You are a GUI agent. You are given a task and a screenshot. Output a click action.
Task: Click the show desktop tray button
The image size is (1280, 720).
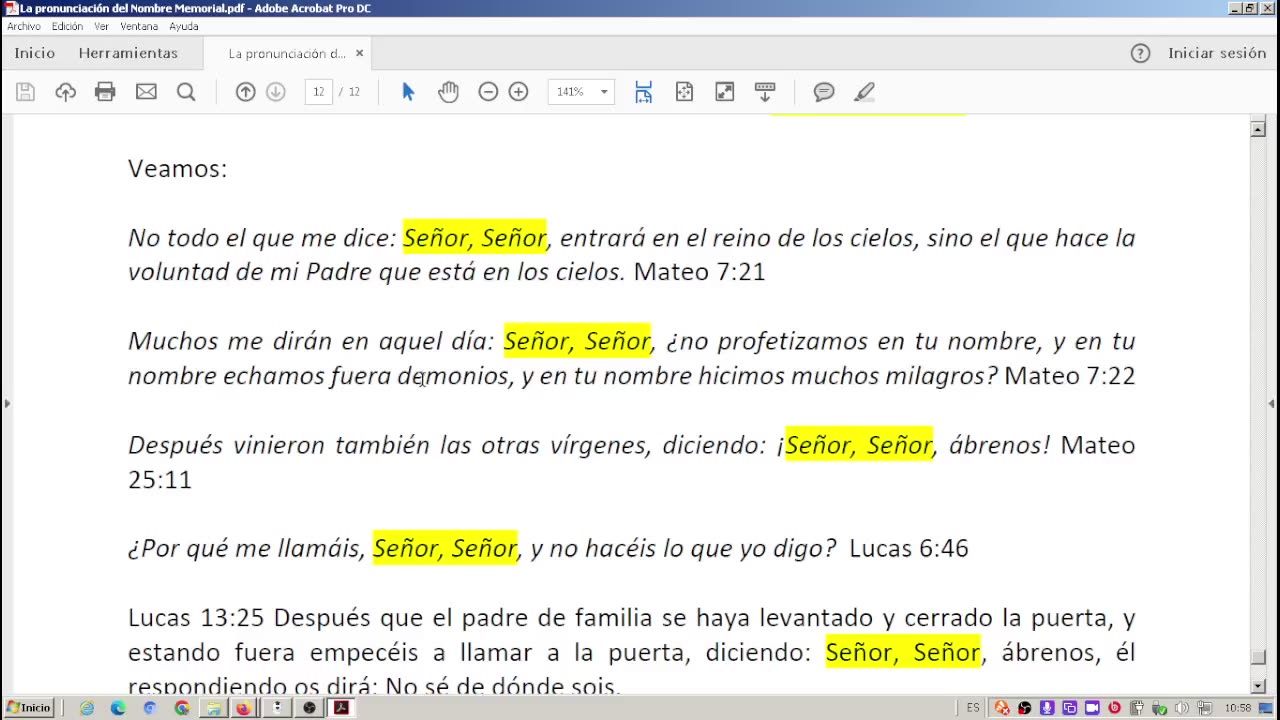tap(1266, 708)
